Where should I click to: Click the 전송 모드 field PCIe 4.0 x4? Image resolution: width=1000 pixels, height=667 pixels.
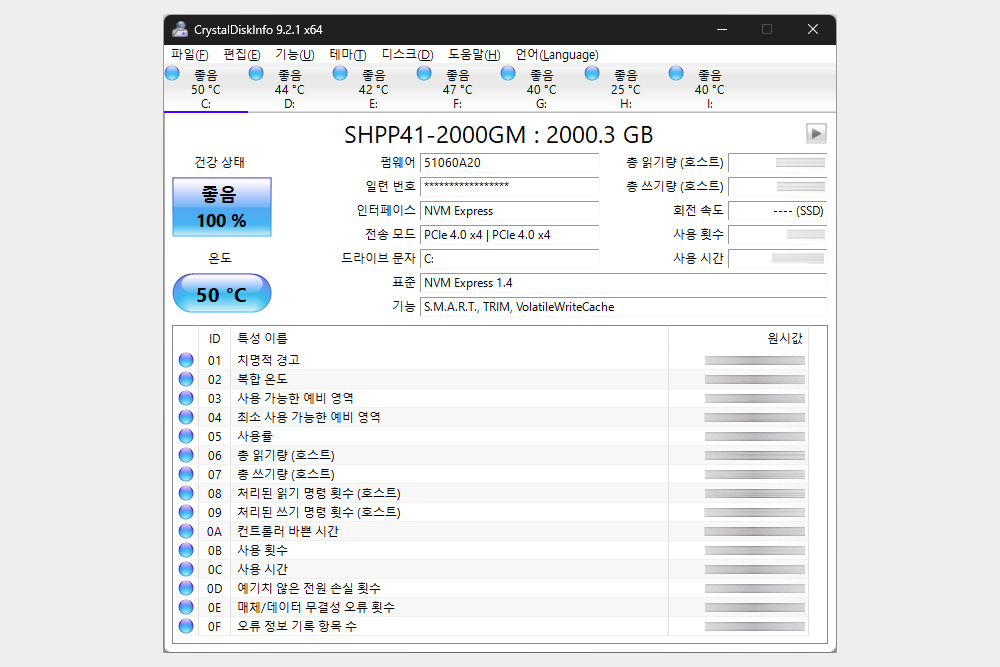pos(510,235)
